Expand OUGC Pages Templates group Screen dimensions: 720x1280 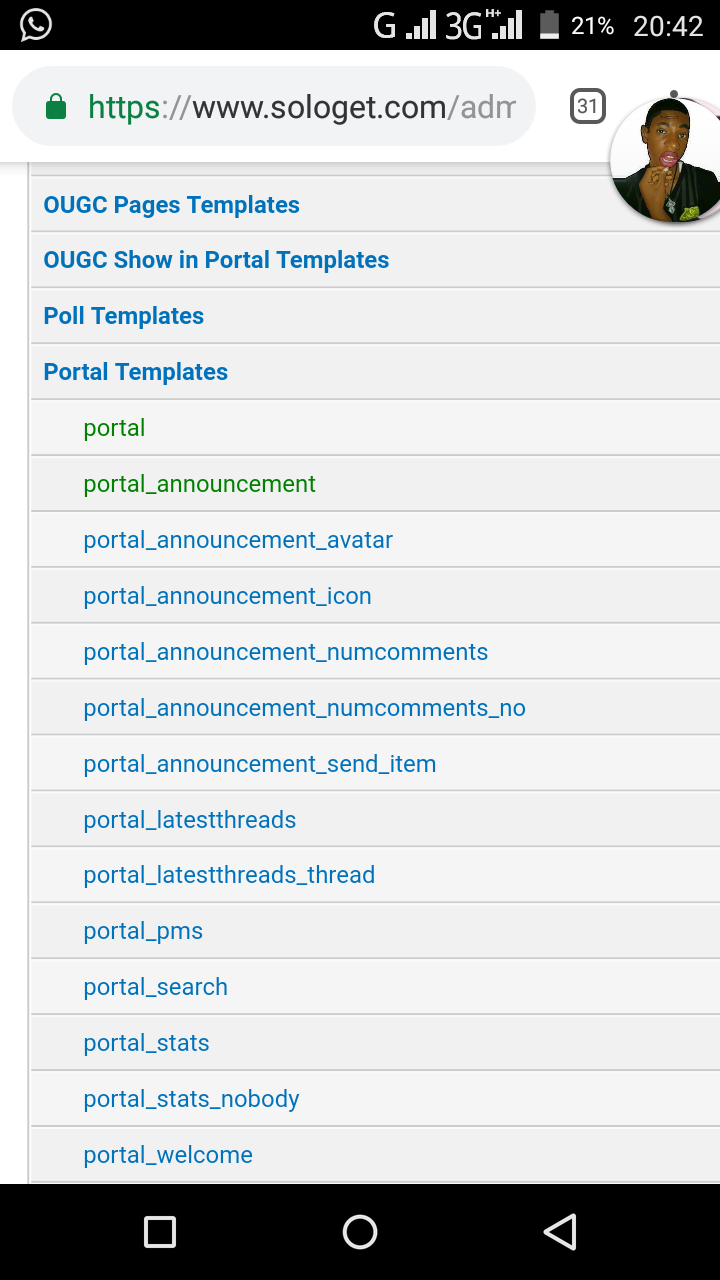coord(172,205)
